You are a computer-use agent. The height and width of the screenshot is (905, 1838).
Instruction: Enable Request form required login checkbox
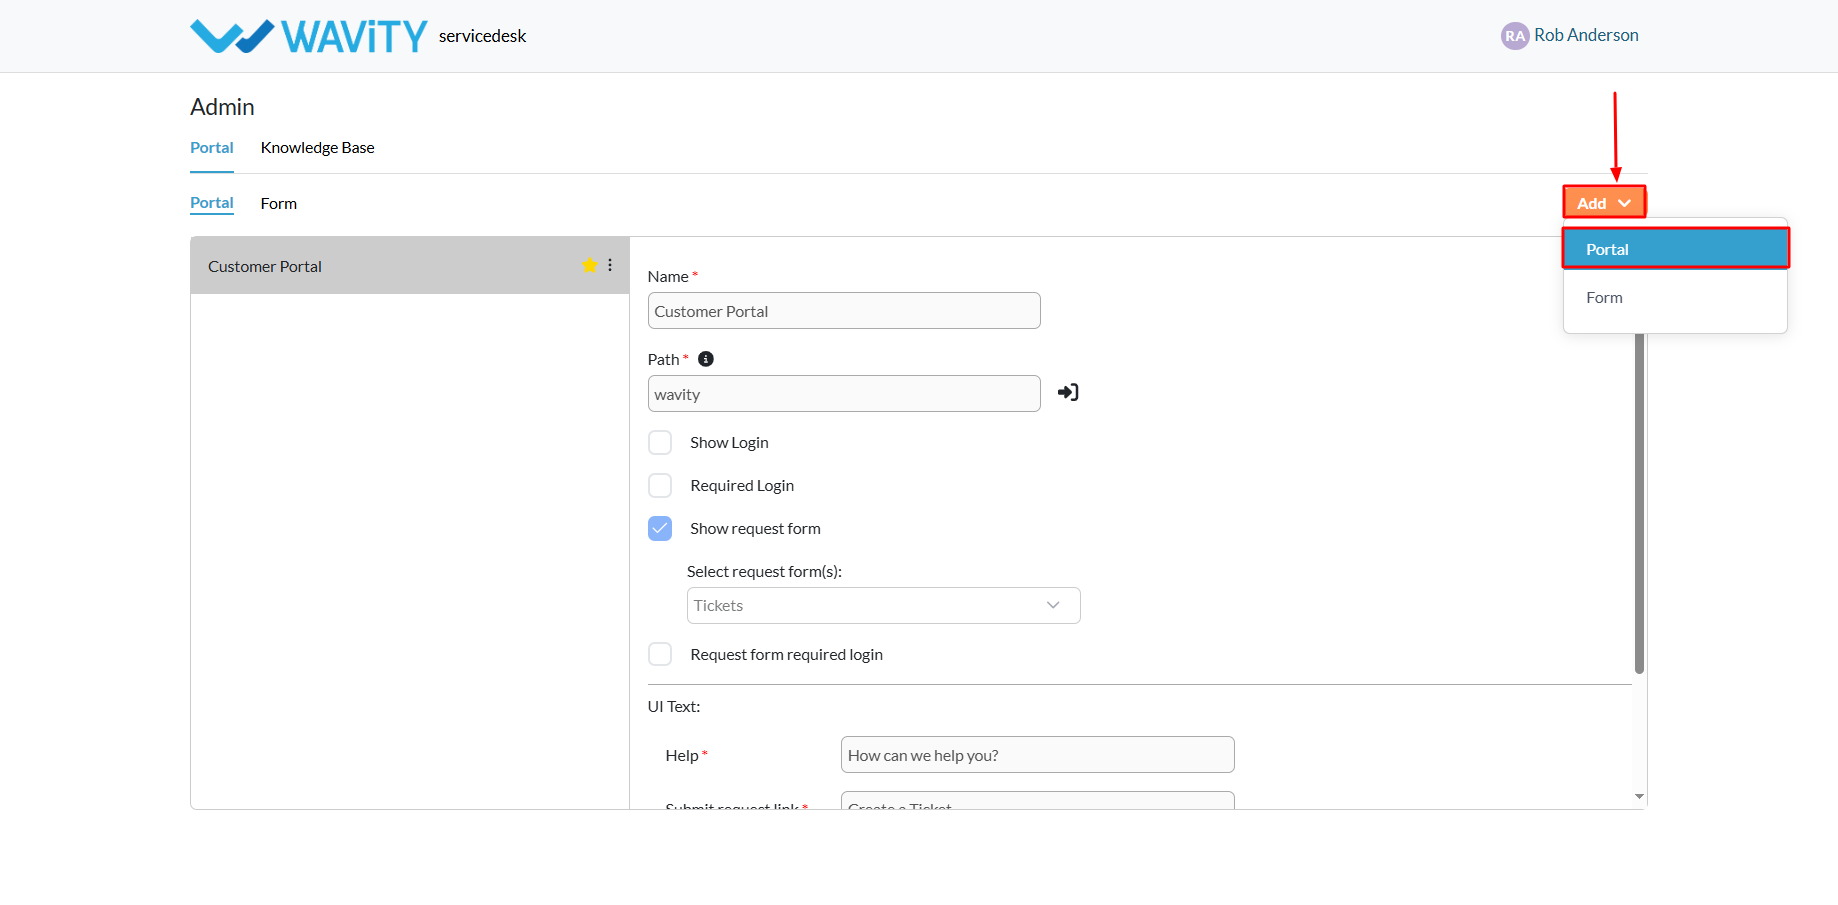pyautogui.click(x=660, y=654)
